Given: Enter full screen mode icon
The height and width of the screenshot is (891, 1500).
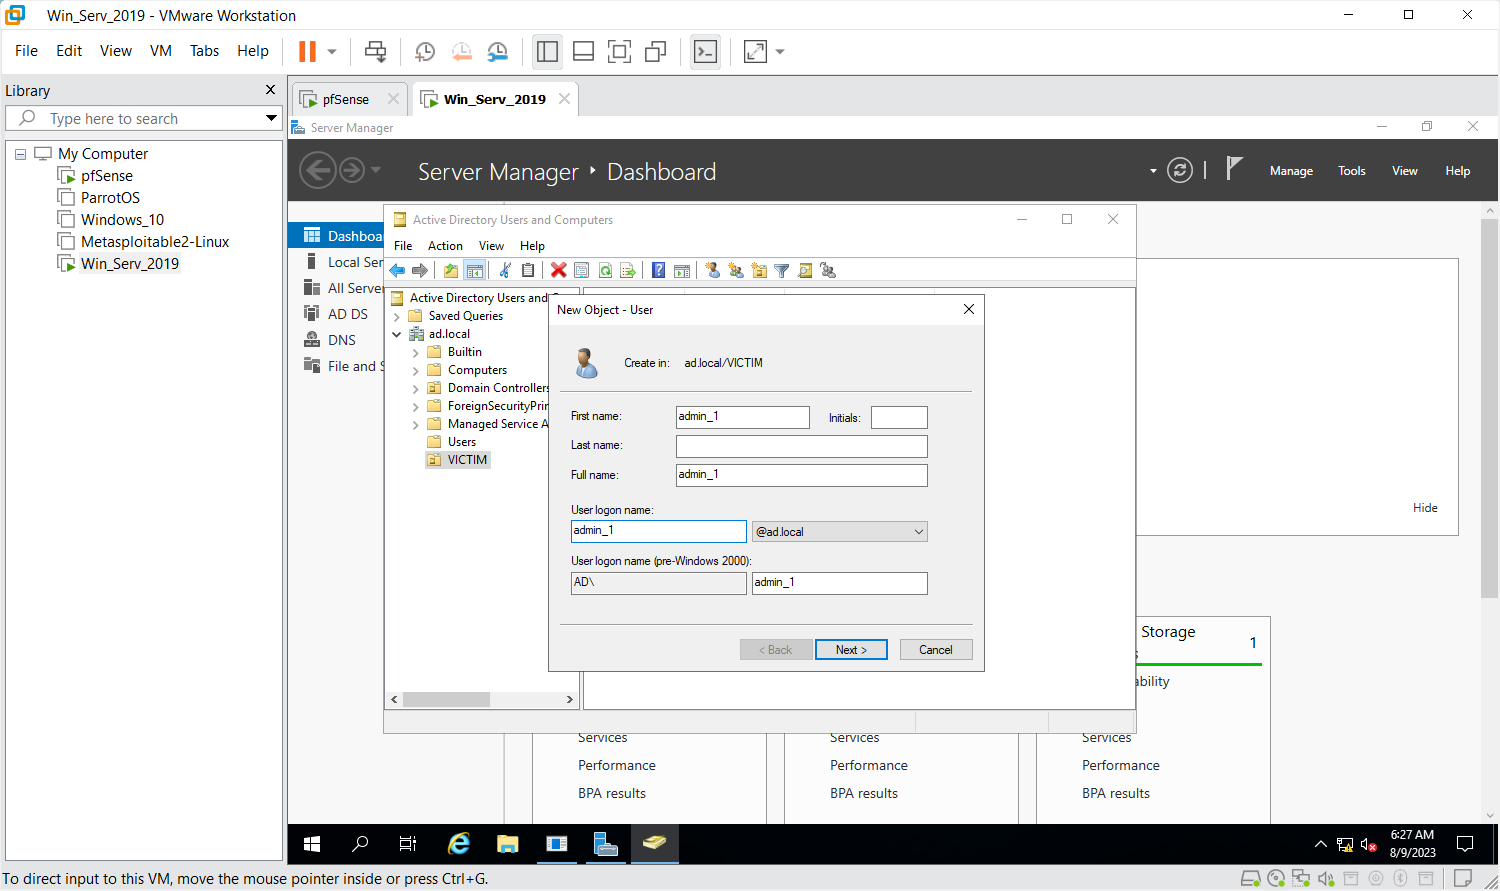Looking at the screenshot, I should click(x=620, y=52).
